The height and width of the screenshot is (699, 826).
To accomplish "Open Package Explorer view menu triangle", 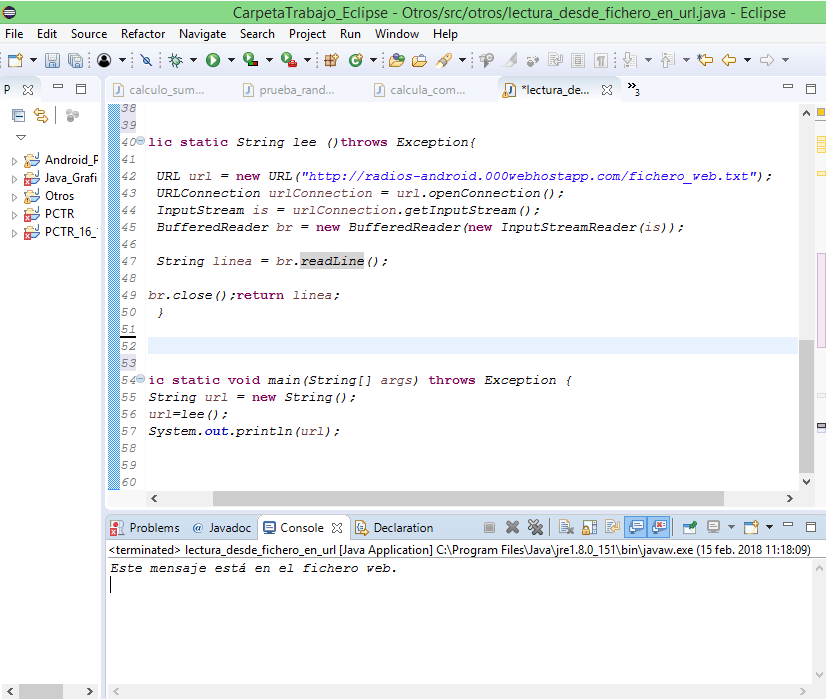I will (x=21, y=137).
